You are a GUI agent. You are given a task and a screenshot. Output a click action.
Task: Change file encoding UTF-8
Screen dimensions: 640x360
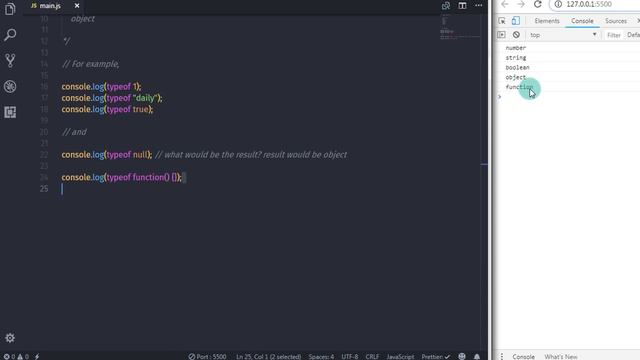coord(349,356)
